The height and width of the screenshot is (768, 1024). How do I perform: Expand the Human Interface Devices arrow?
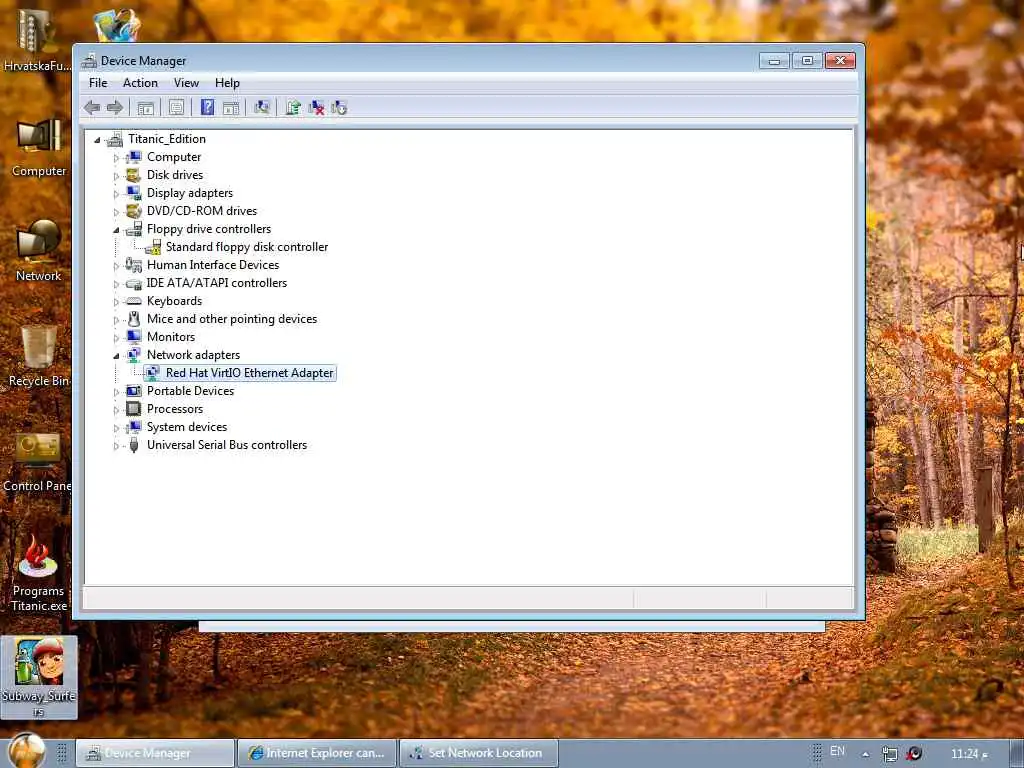point(116,266)
